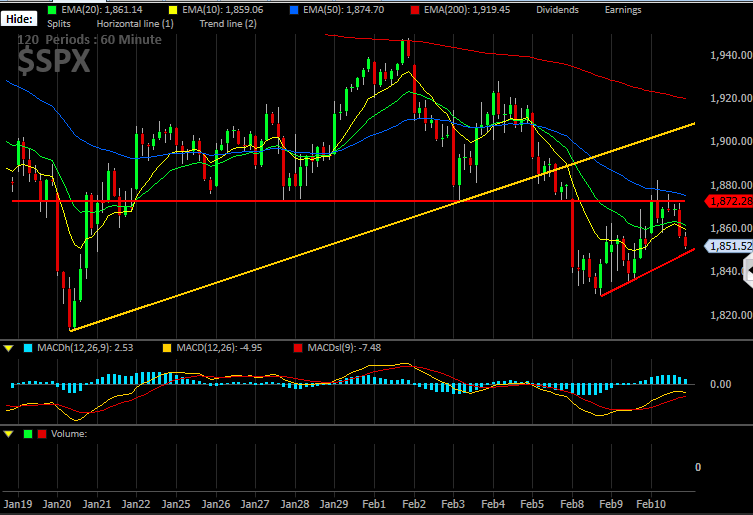The image size is (753, 515).
Task: Expand the side panel arrow at right edge
Action: [748, 271]
